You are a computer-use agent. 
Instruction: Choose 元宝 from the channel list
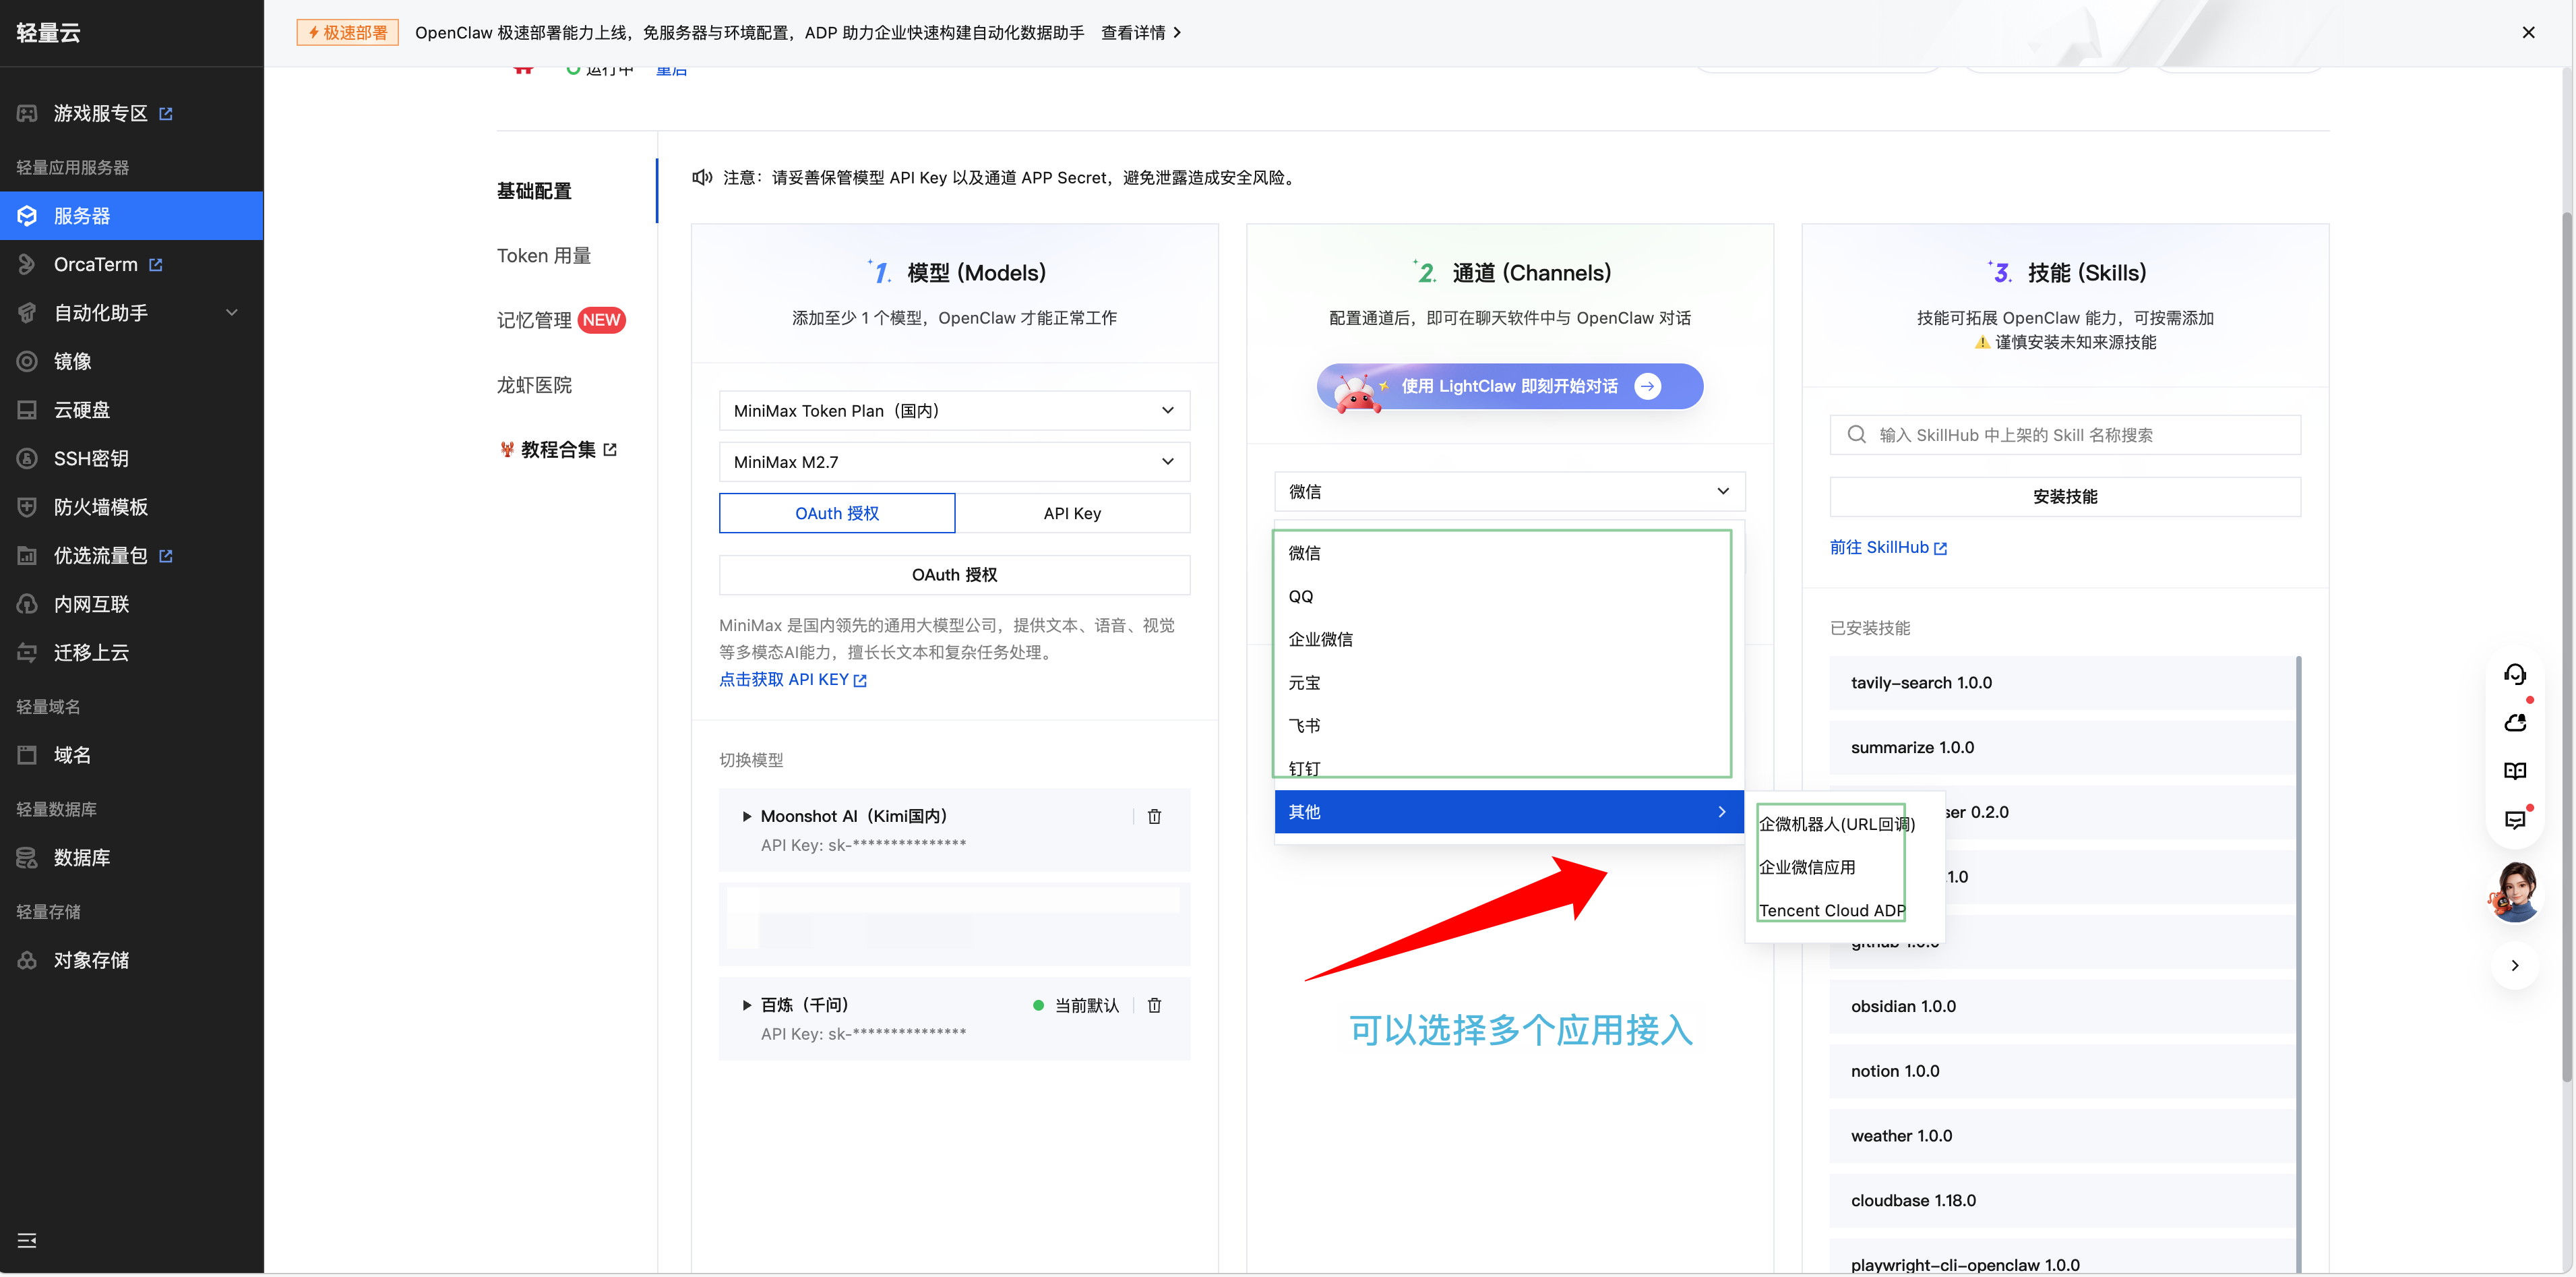coord(1509,683)
